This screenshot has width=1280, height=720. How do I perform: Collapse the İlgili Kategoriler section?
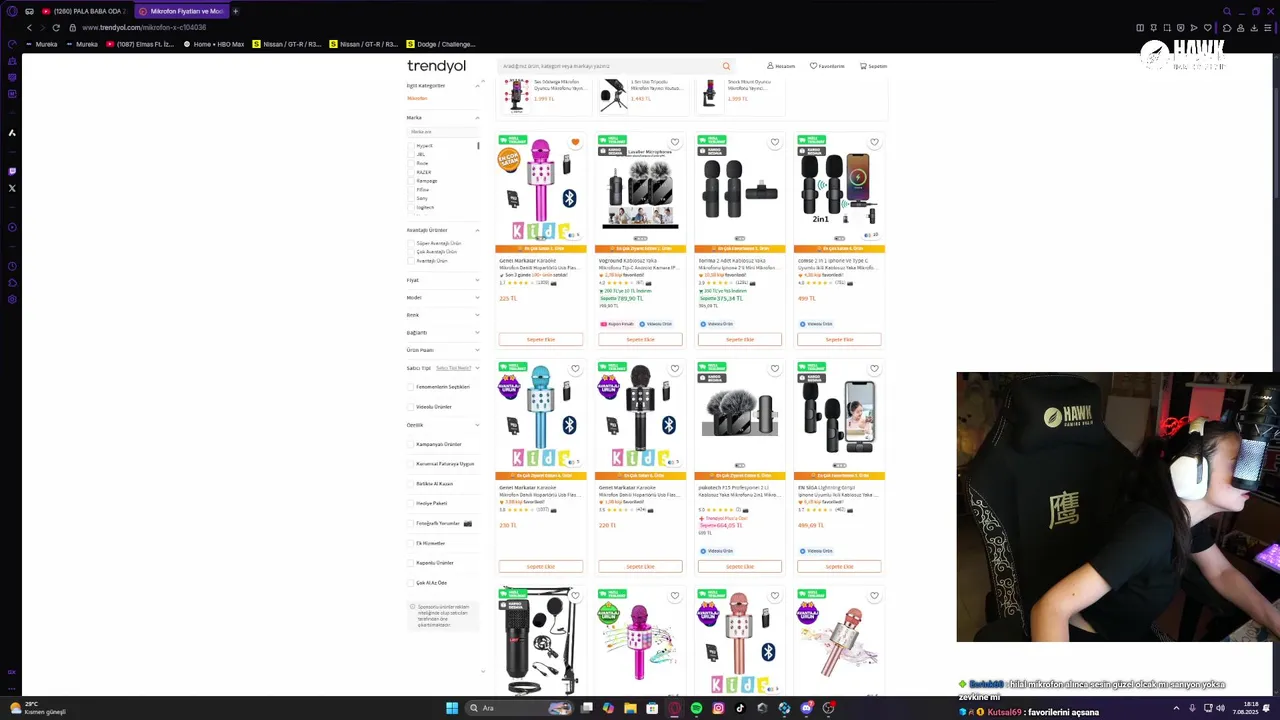coord(477,86)
